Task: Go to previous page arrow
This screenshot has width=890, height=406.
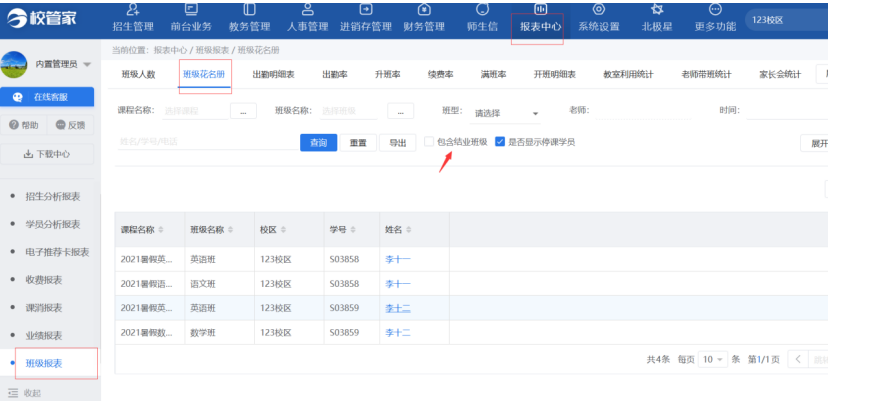Action: click(x=798, y=359)
